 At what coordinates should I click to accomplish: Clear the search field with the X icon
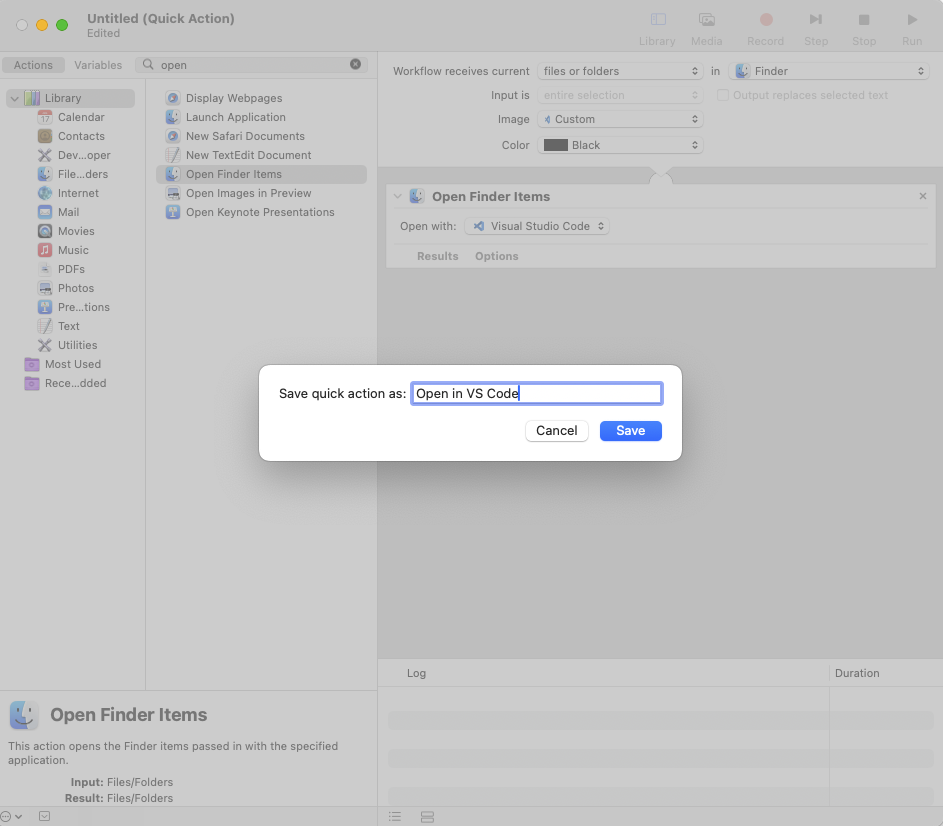tap(355, 64)
